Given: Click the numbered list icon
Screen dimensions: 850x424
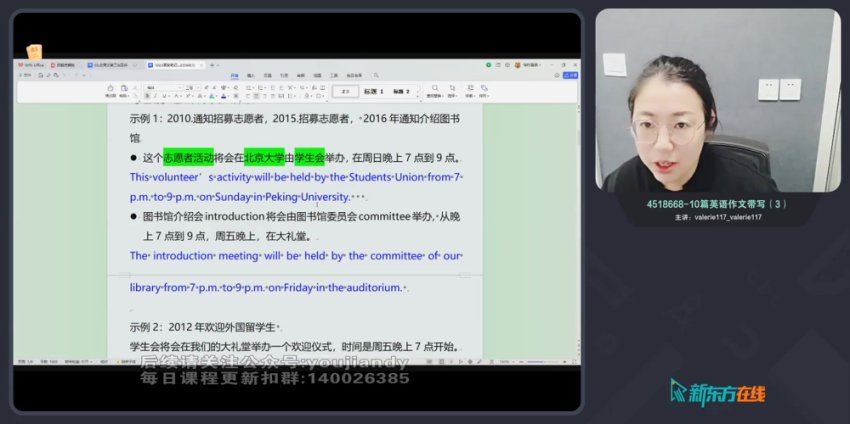Looking at the screenshot, I should tap(260, 88).
